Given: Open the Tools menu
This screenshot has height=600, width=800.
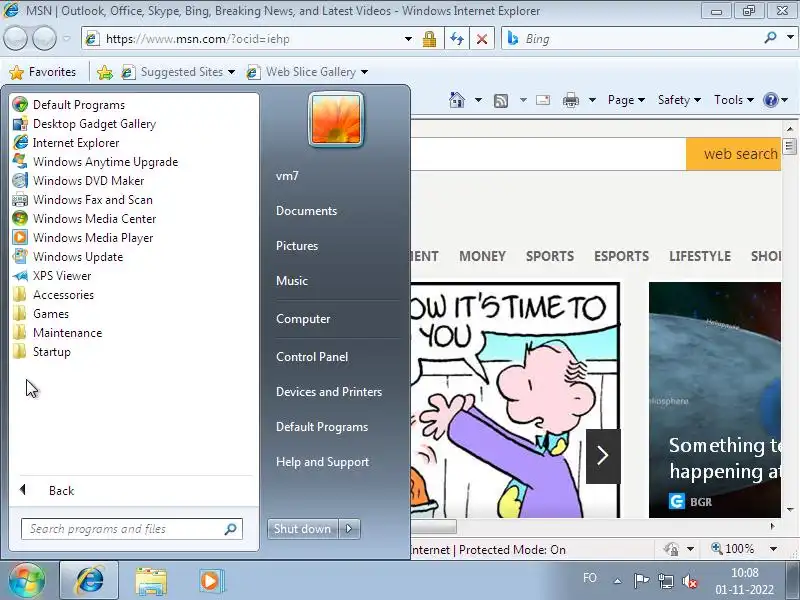Looking at the screenshot, I should pyautogui.click(x=734, y=100).
